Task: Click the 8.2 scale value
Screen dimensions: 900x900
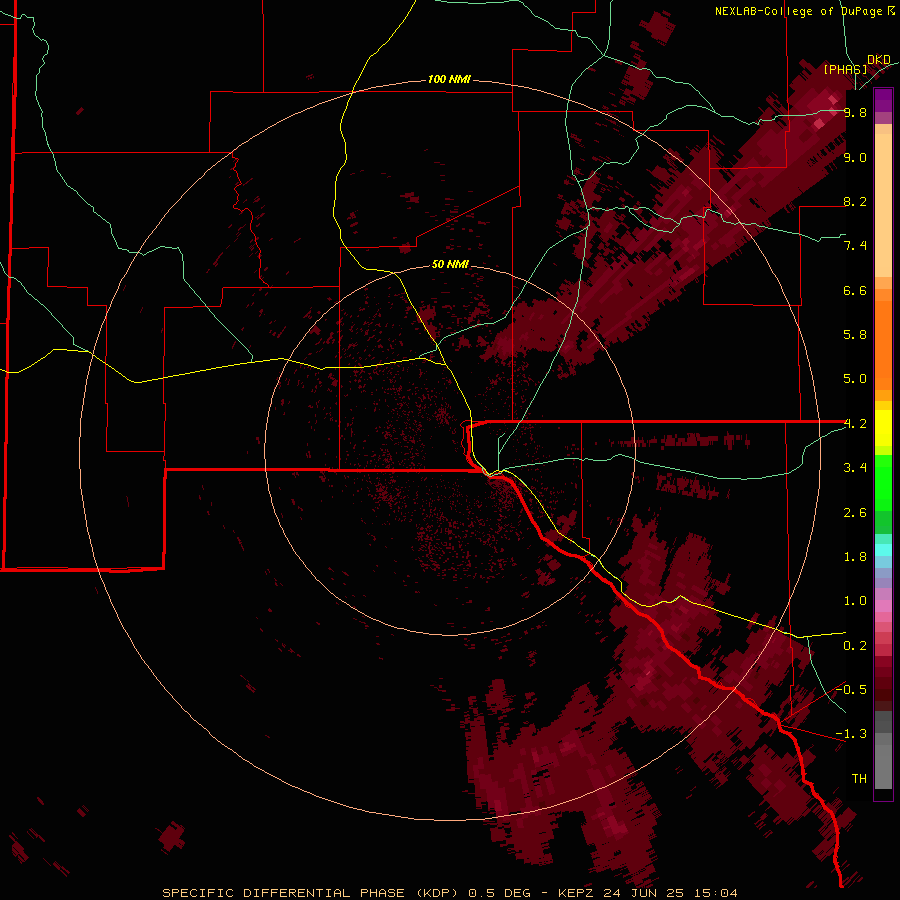Action: click(855, 201)
